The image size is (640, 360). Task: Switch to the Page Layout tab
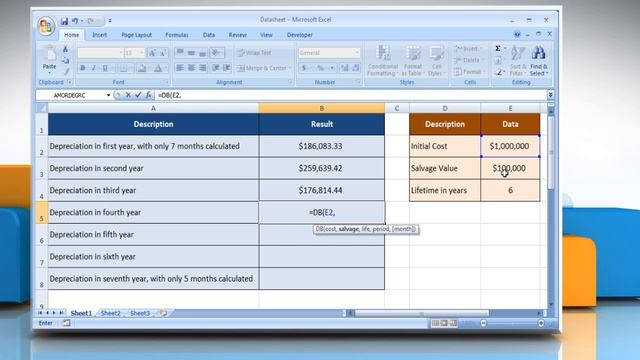136,35
